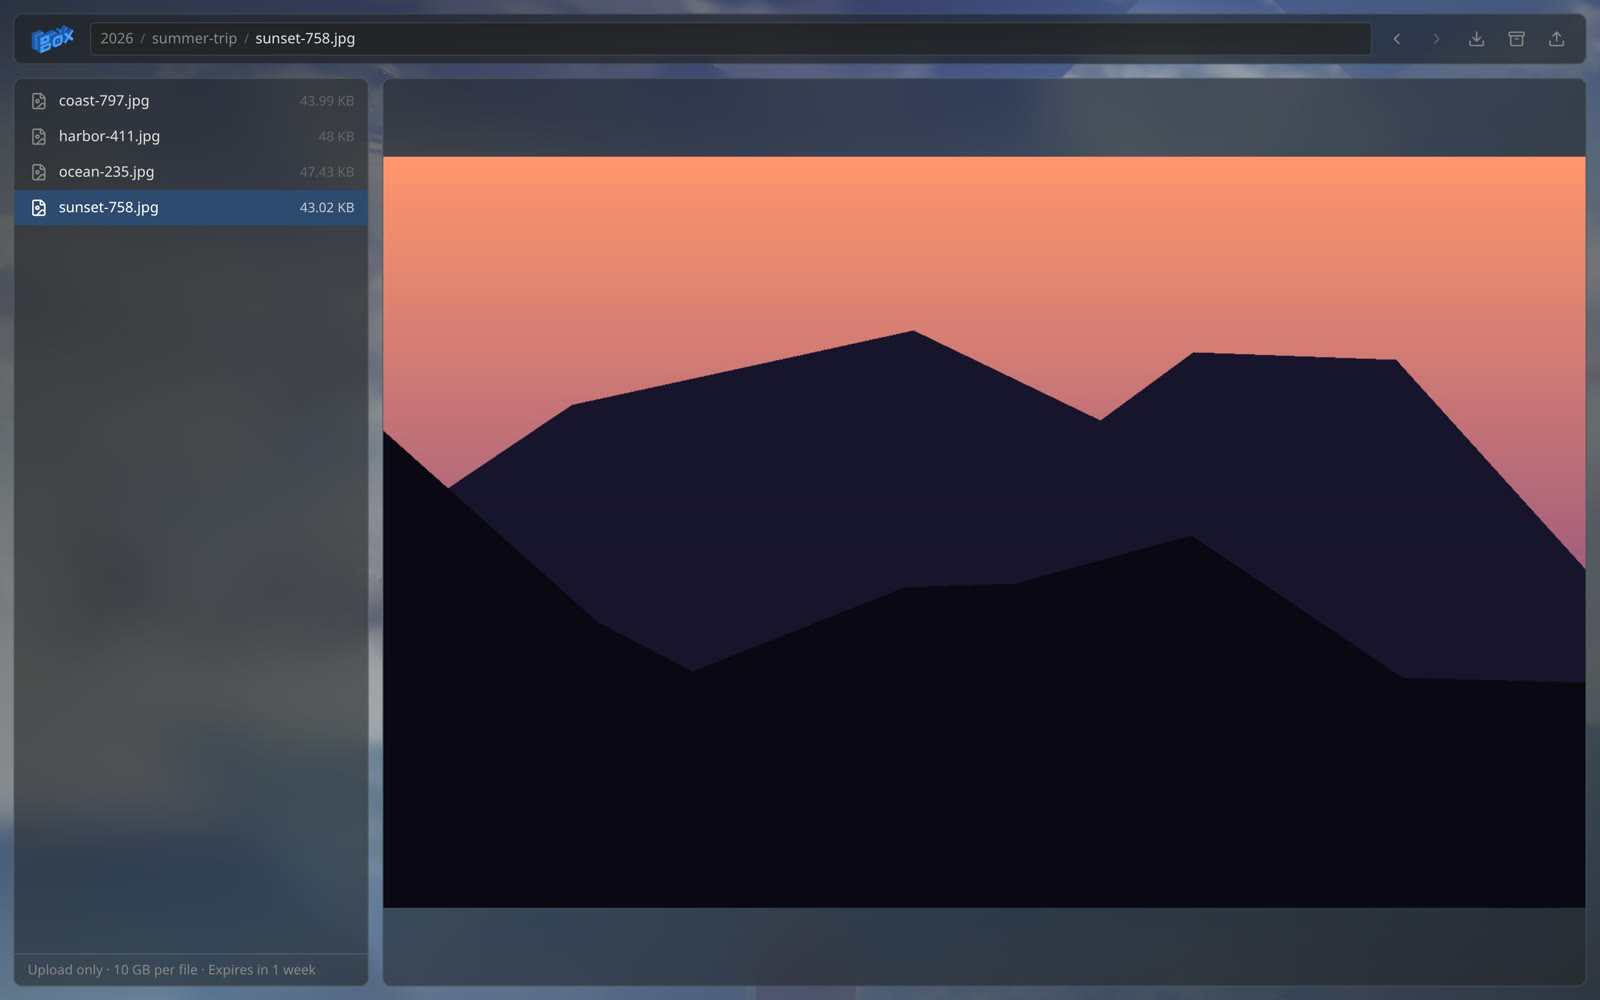Click the file icon beside coast-797.jpg
Viewport: 1600px width, 1000px height.
point(39,101)
